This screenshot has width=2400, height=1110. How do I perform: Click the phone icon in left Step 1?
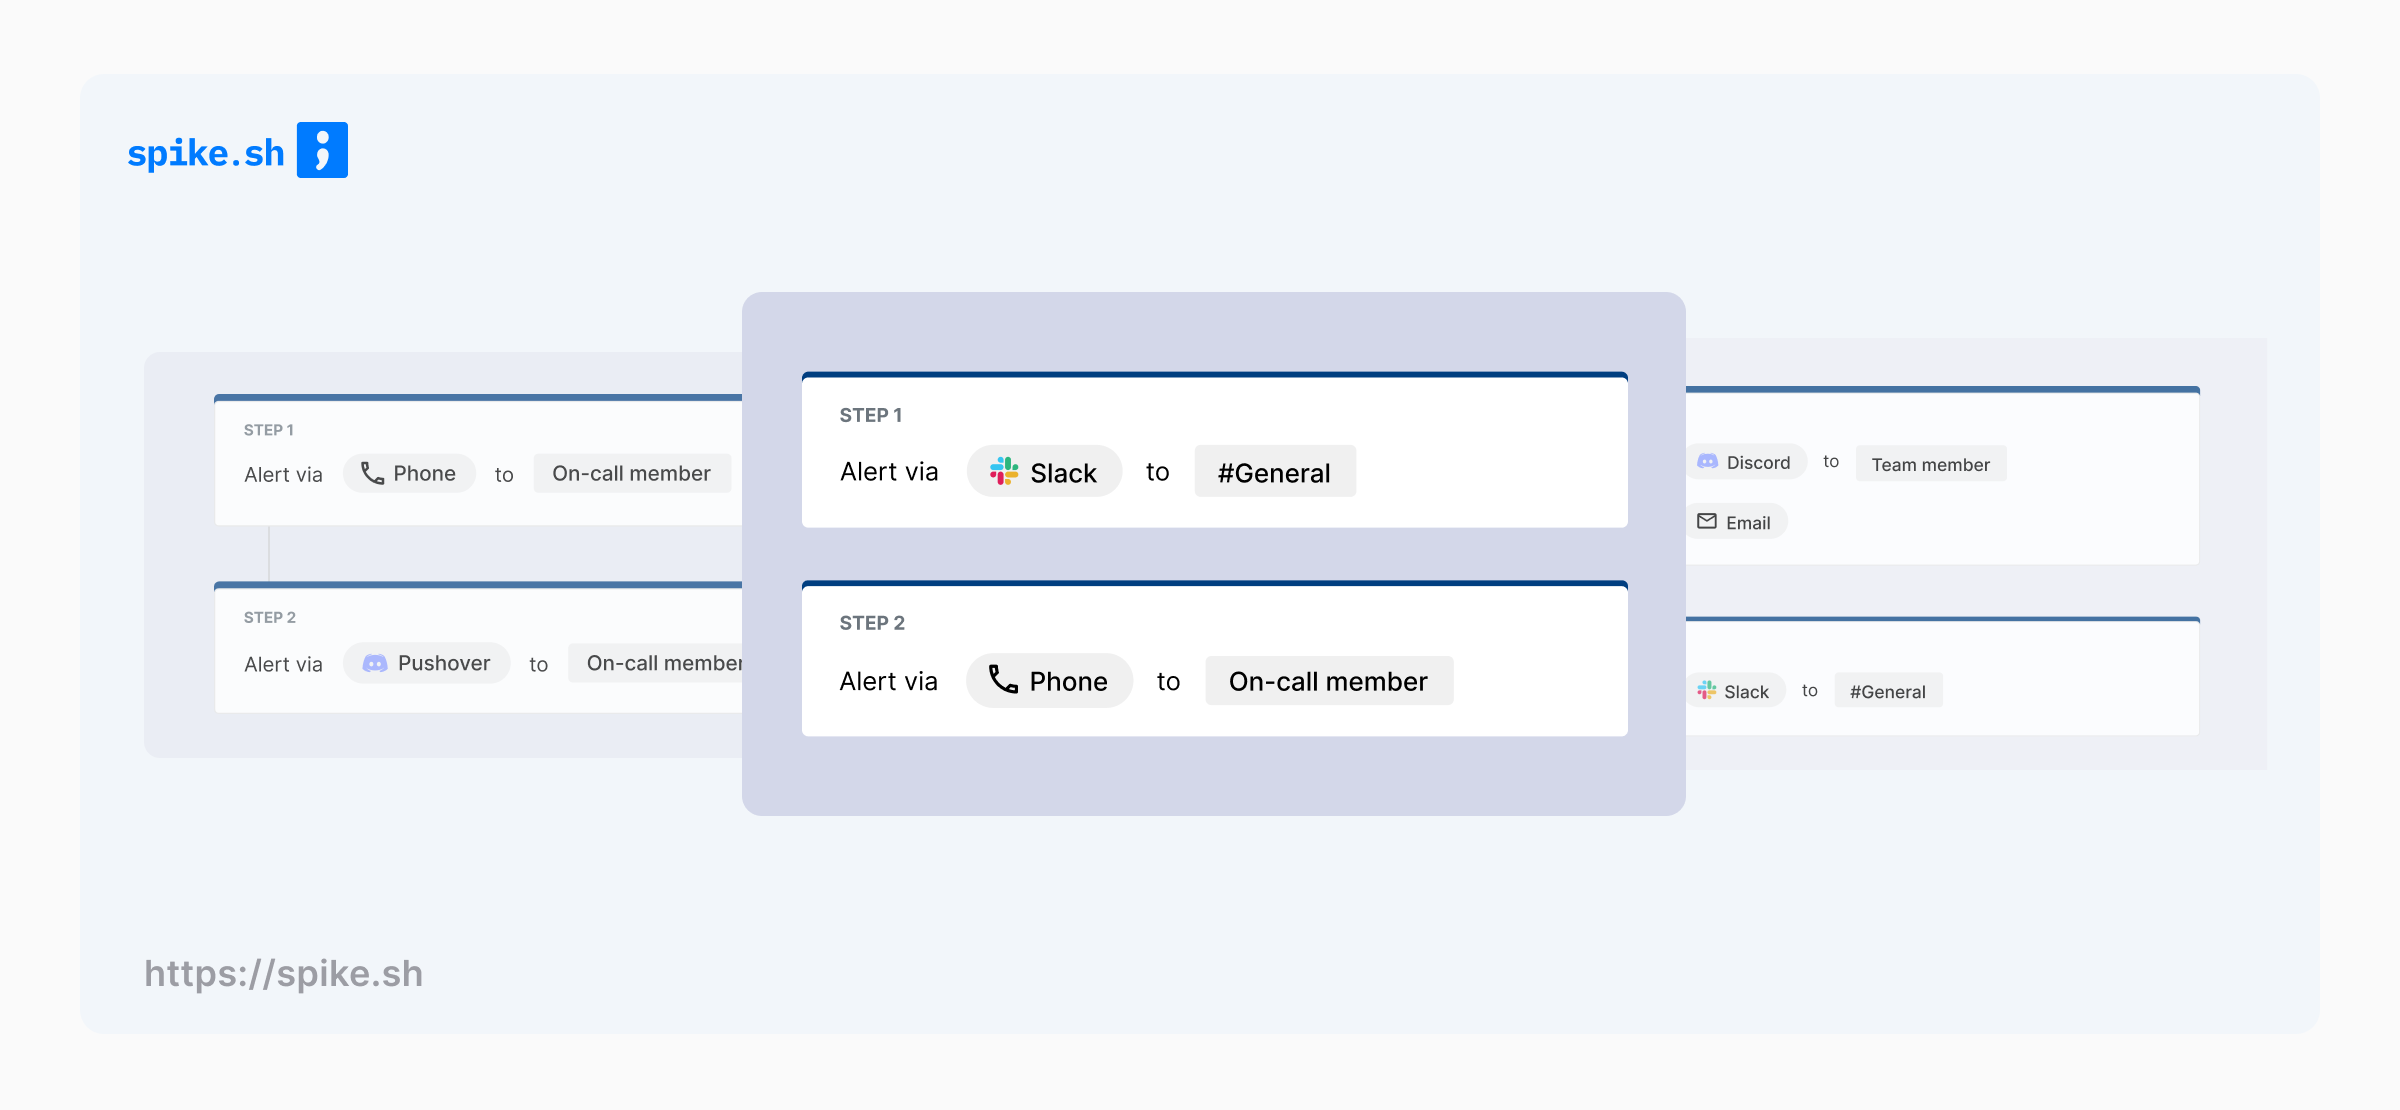[370, 472]
